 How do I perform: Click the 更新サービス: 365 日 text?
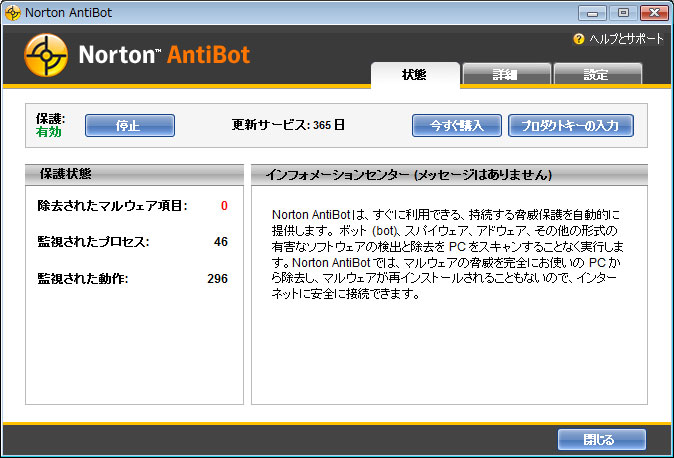[288, 125]
